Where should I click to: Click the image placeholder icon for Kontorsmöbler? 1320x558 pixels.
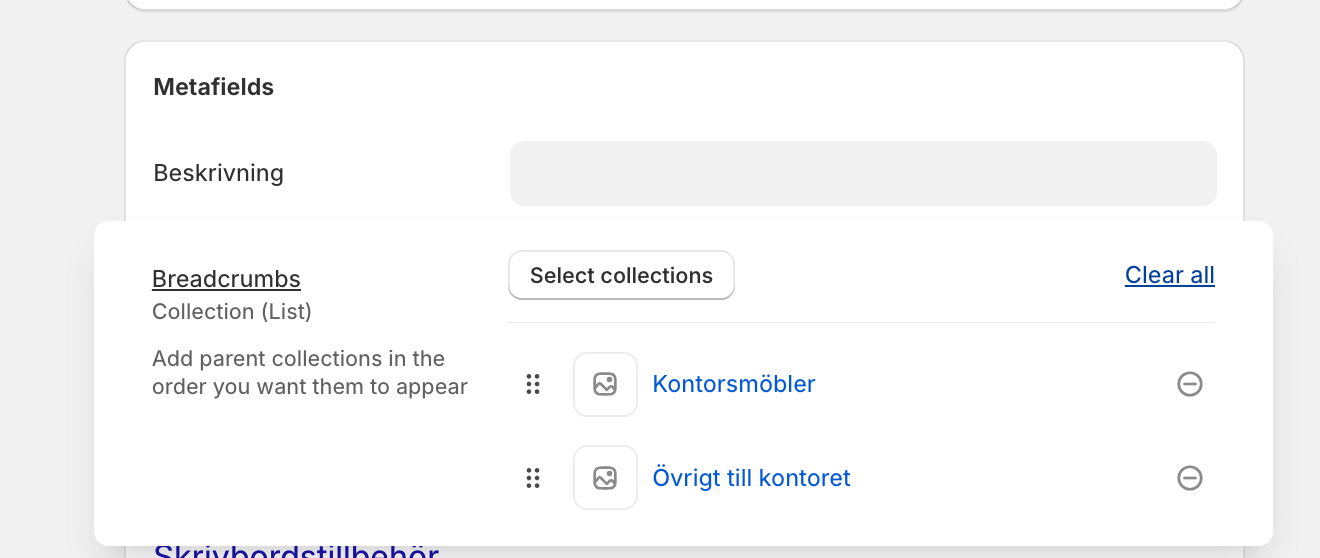coord(605,384)
